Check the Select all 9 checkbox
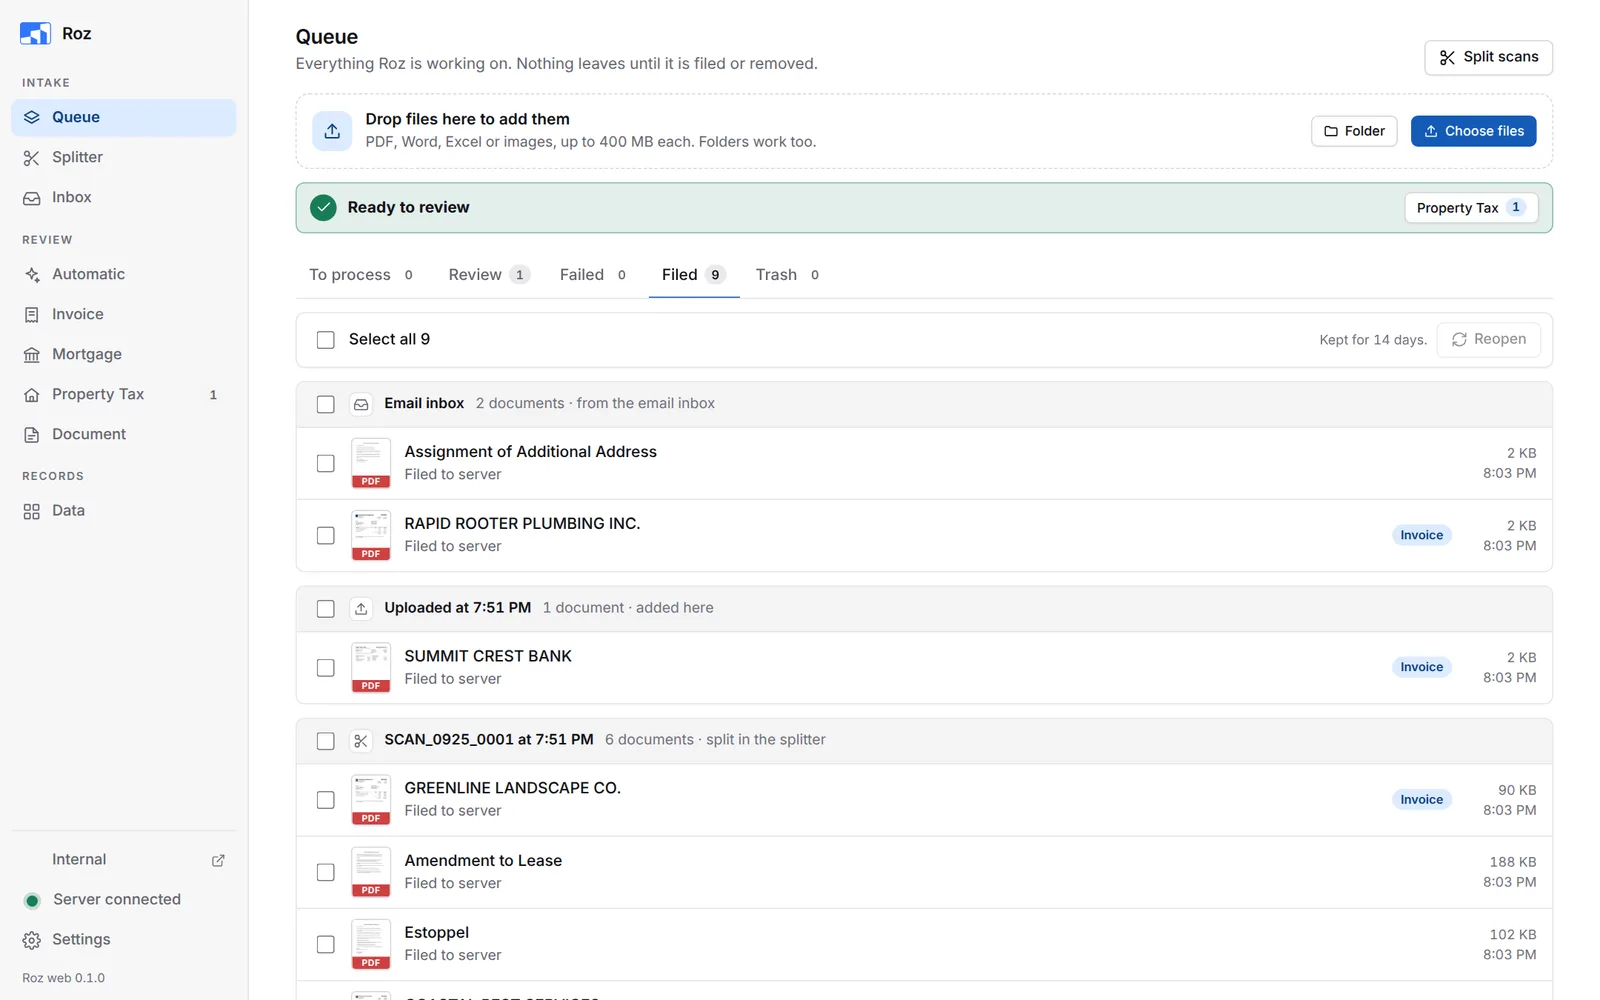 (x=326, y=340)
